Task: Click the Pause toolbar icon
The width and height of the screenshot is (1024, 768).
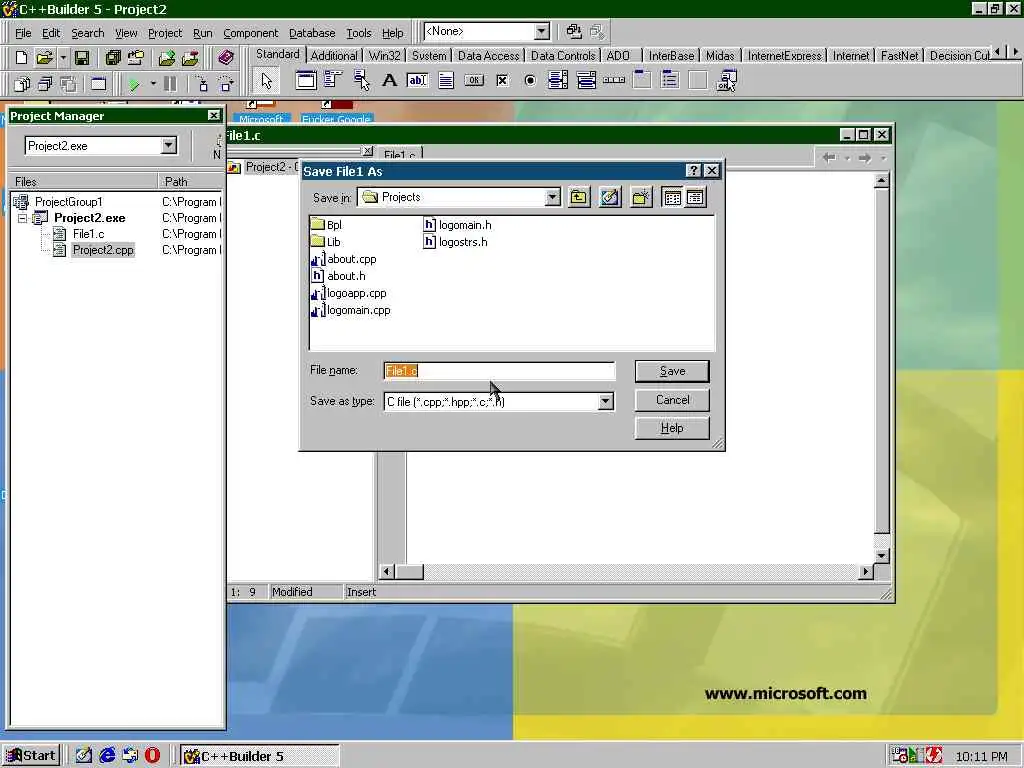Action: [x=170, y=84]
